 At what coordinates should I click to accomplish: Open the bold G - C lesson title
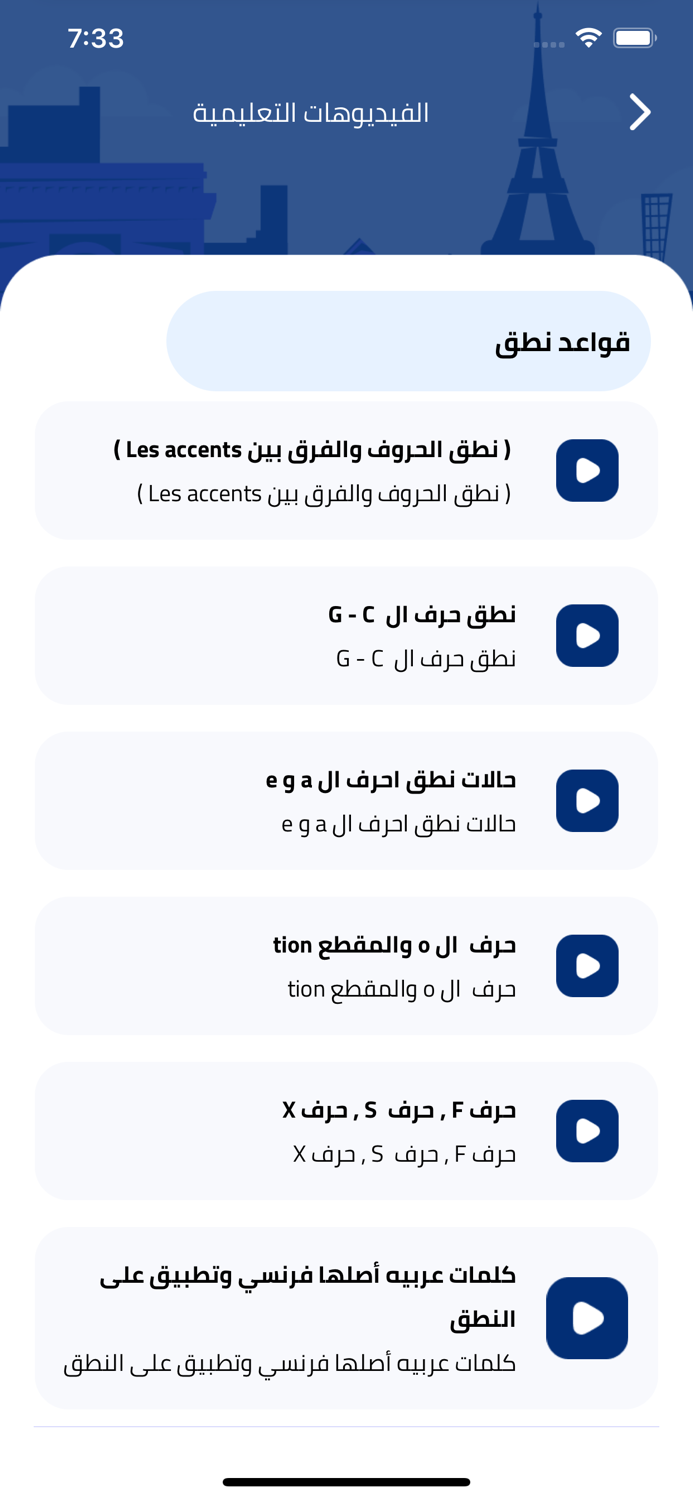tap(421, 614)
